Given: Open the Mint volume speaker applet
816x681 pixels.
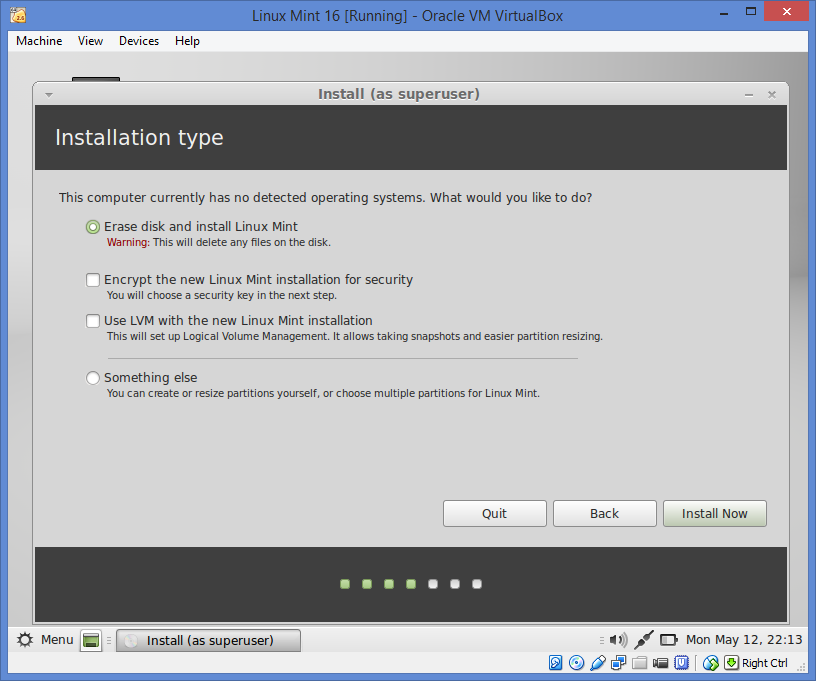Looking at the screenshot, I should click(x=618, y=640).
